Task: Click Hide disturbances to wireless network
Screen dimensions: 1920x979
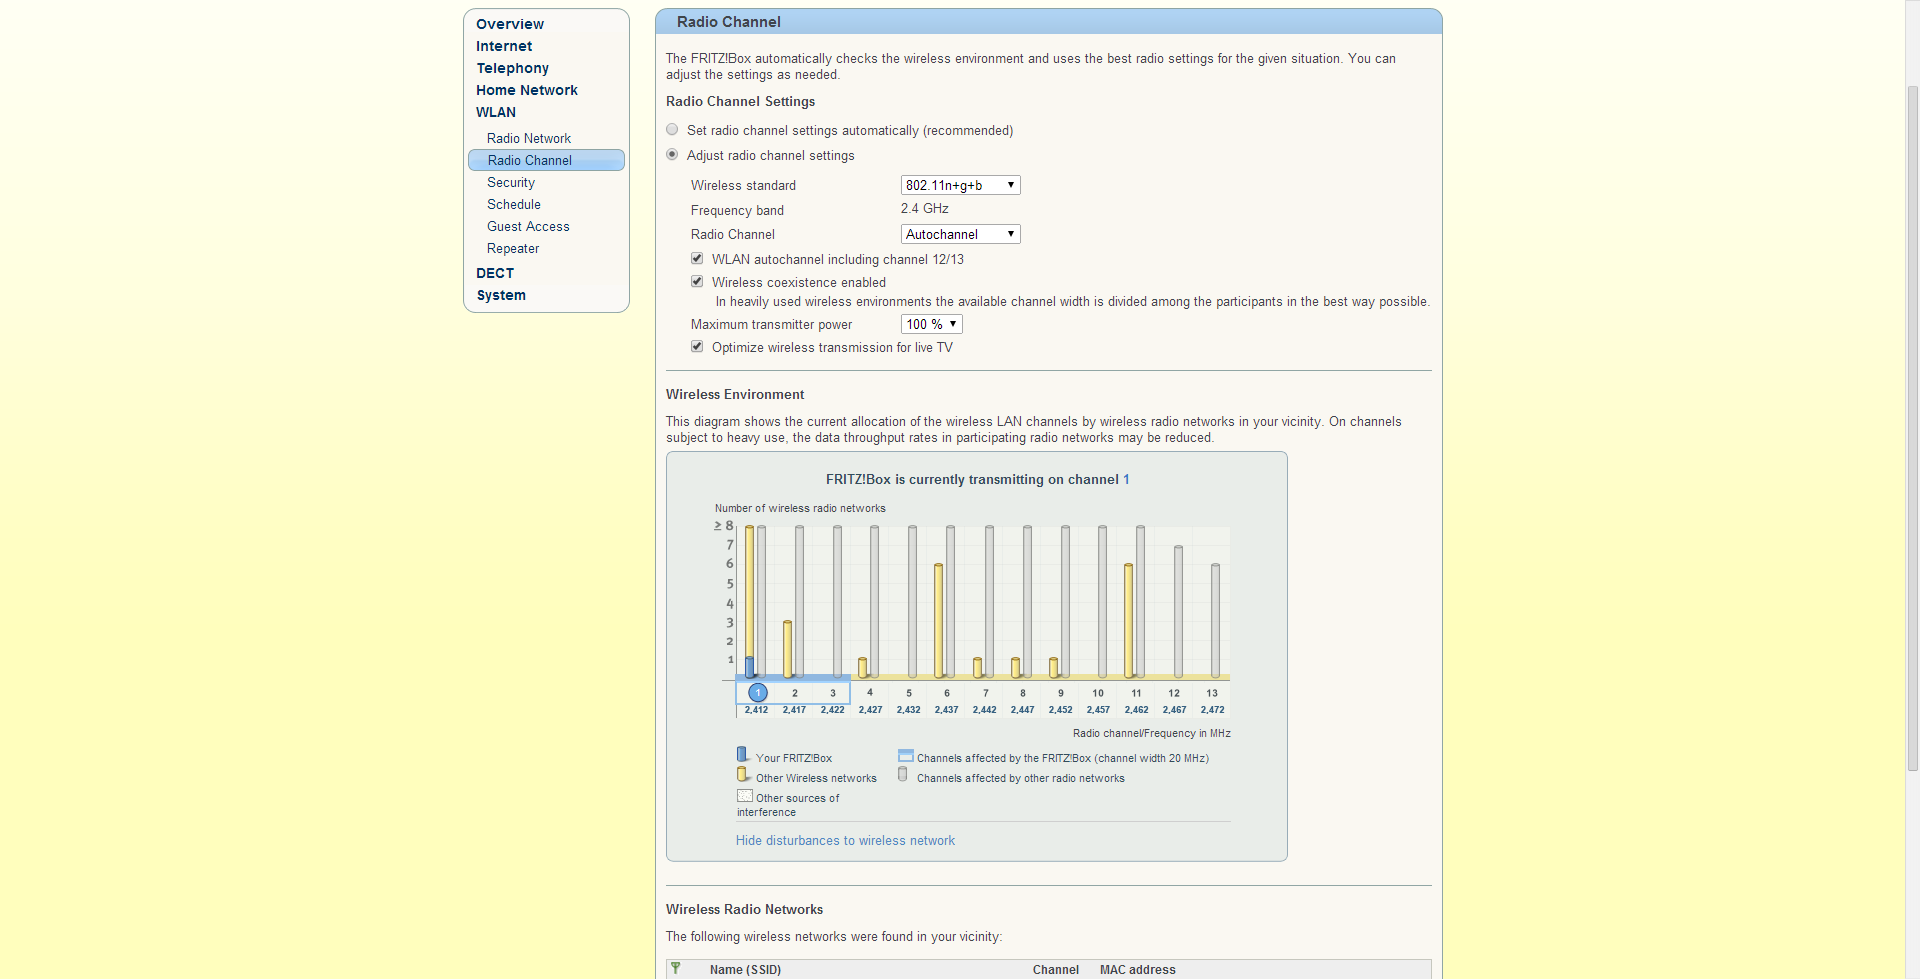Action: (845, 841)
